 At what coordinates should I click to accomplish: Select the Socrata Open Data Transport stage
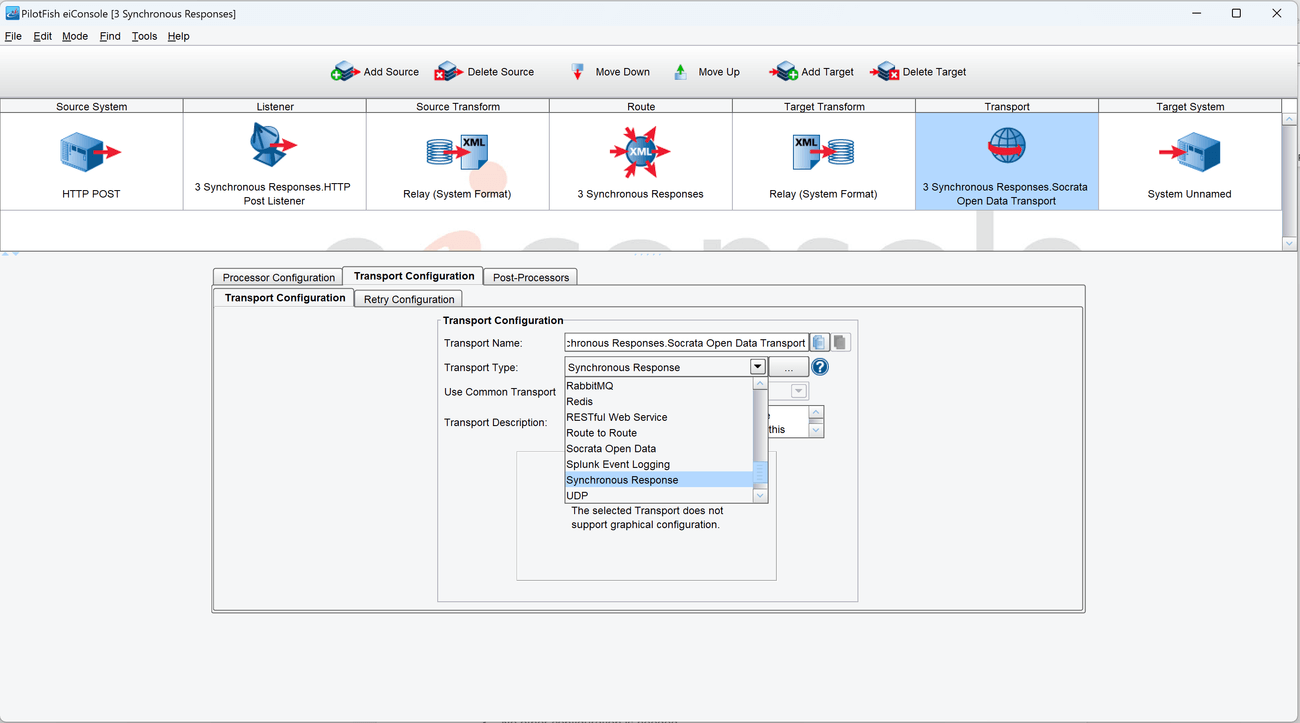point(1006,161)
